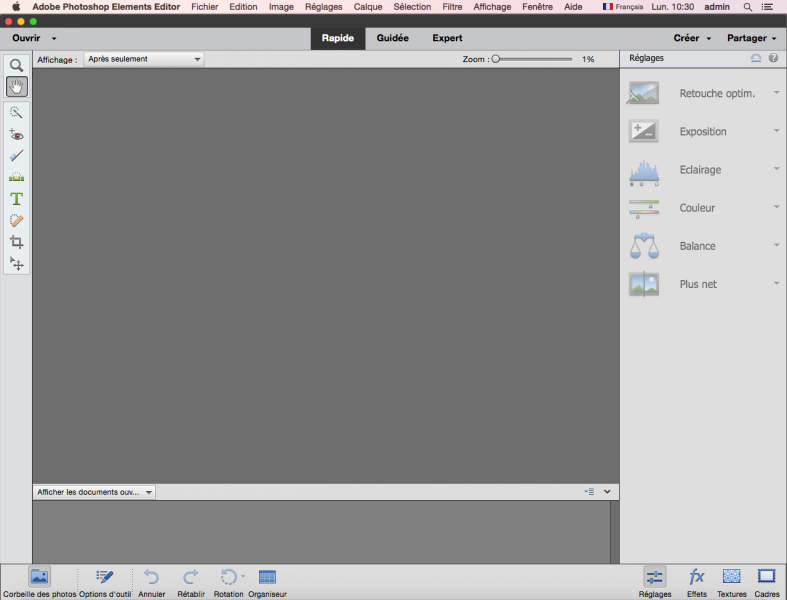Viewport: 787px width, 600px height.
Task: Open the Créer dropdown
Action: (x=692, y=38)
